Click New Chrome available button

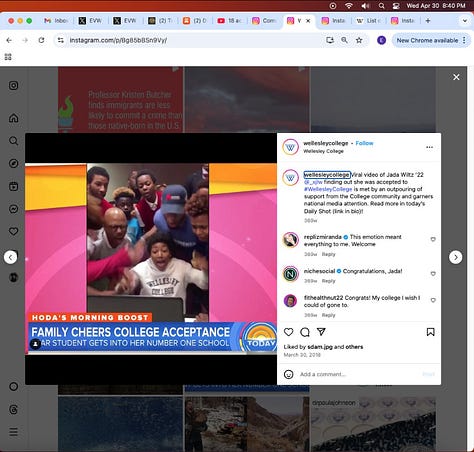pyautogui.click(x=431, y=40)
